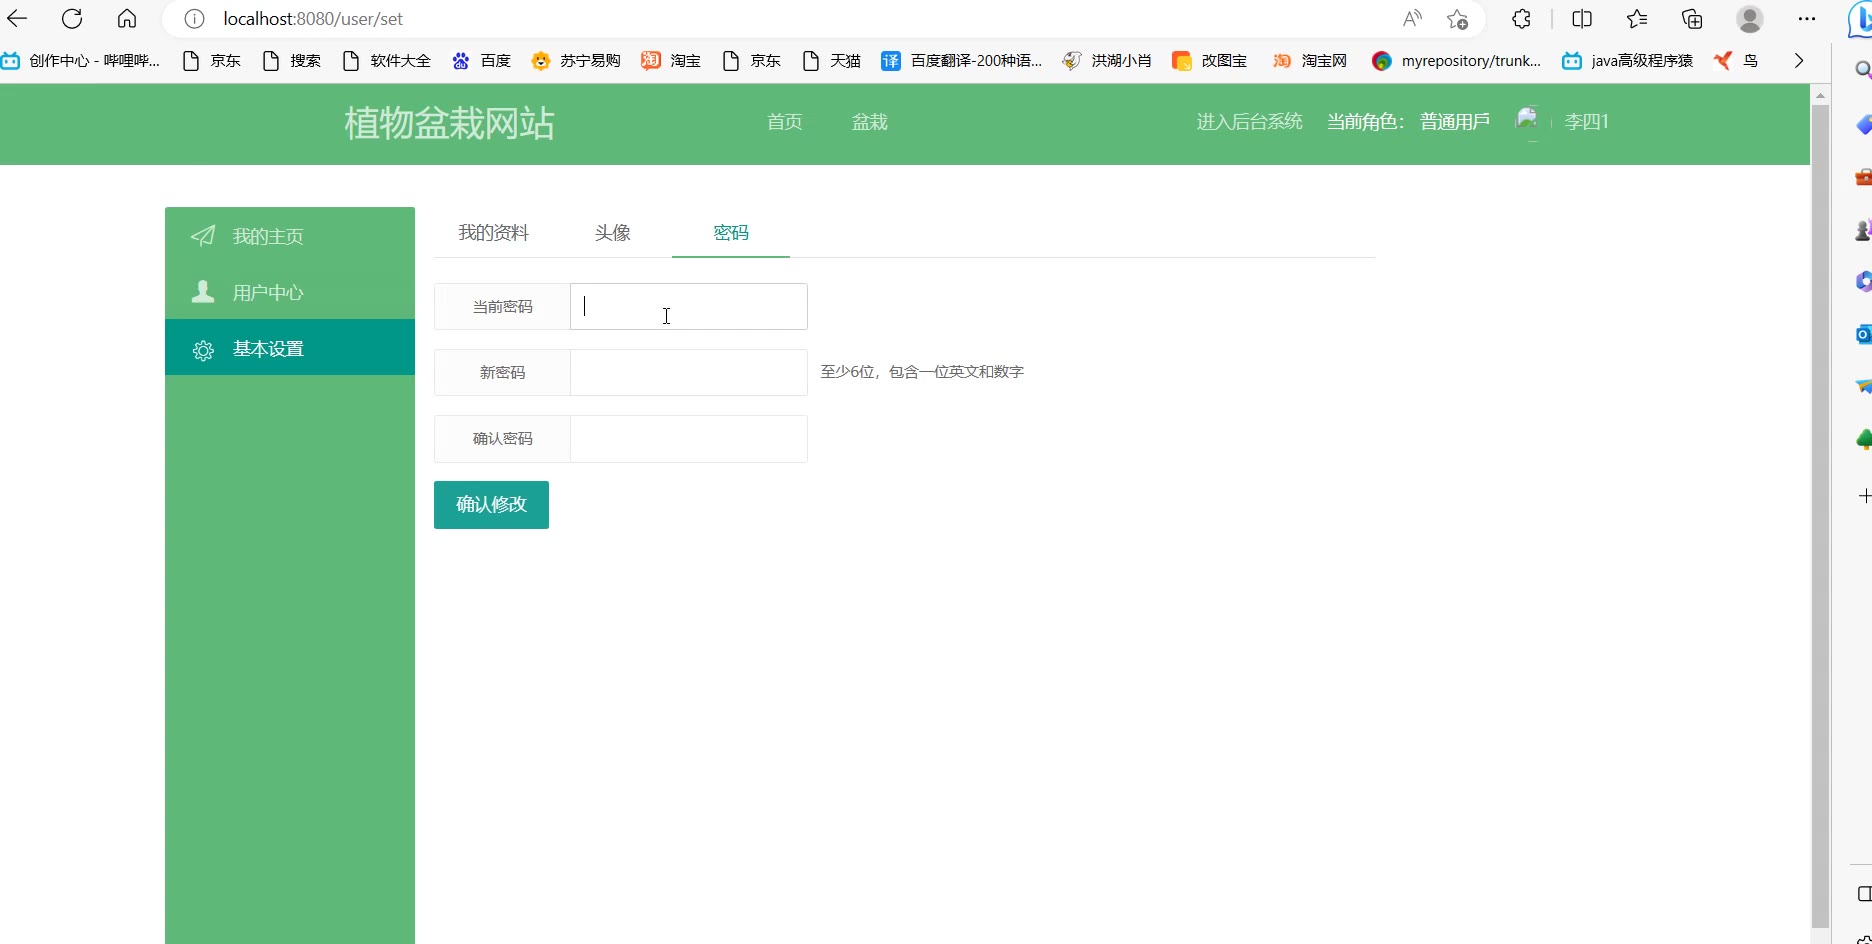Switch to 密码 tab
The width and height of the screenshot is (1872, 944).
(x=731, y=233)
